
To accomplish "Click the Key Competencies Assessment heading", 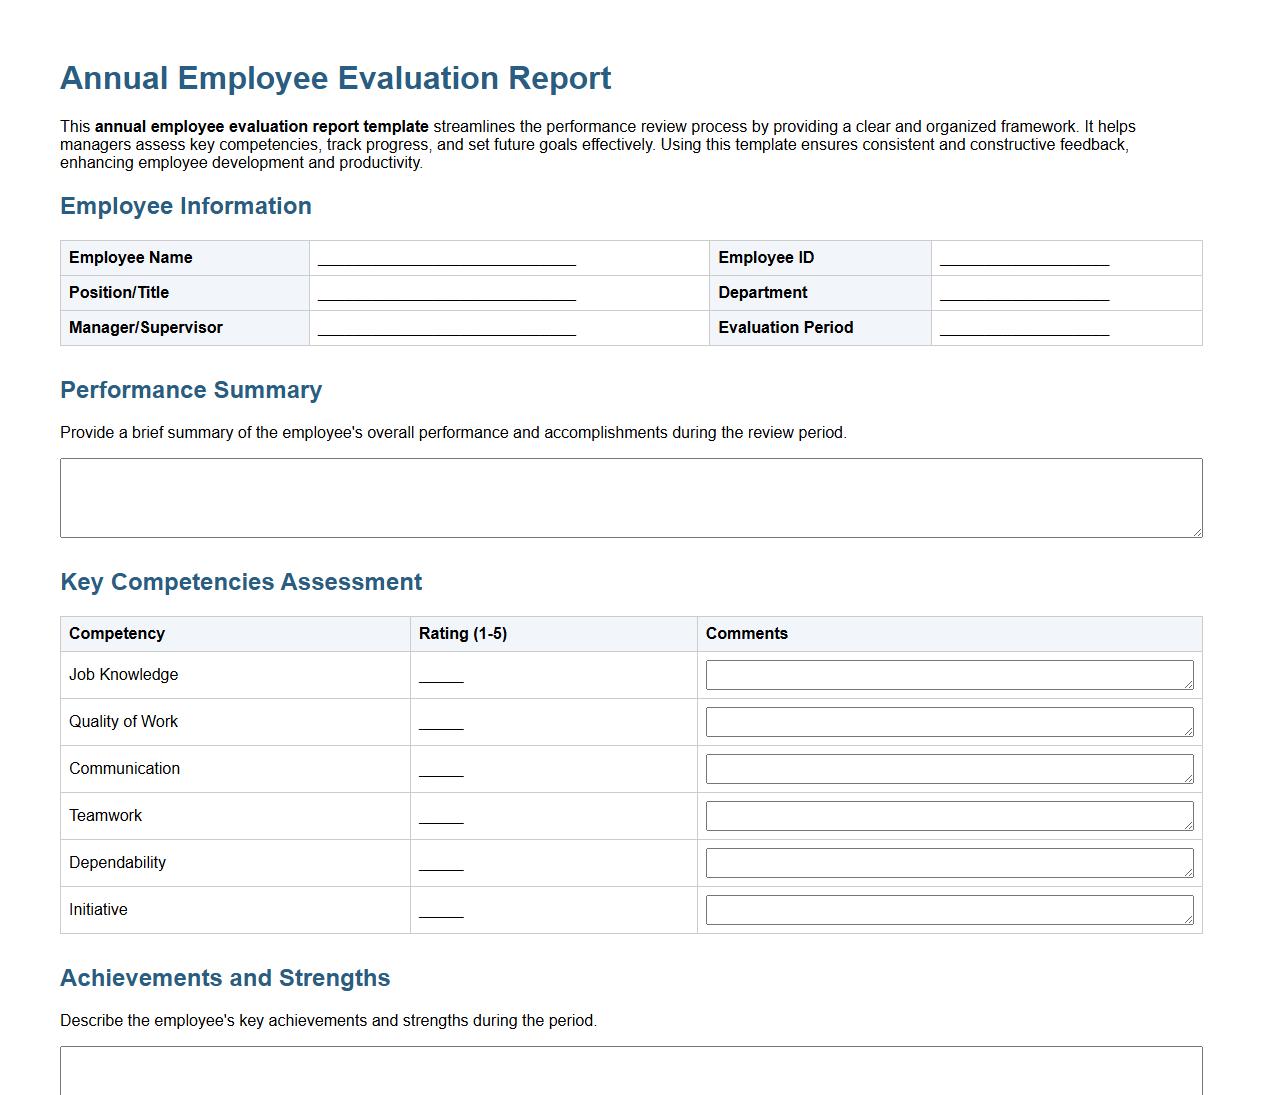I will pyautogui.click(x=241, y=581).
